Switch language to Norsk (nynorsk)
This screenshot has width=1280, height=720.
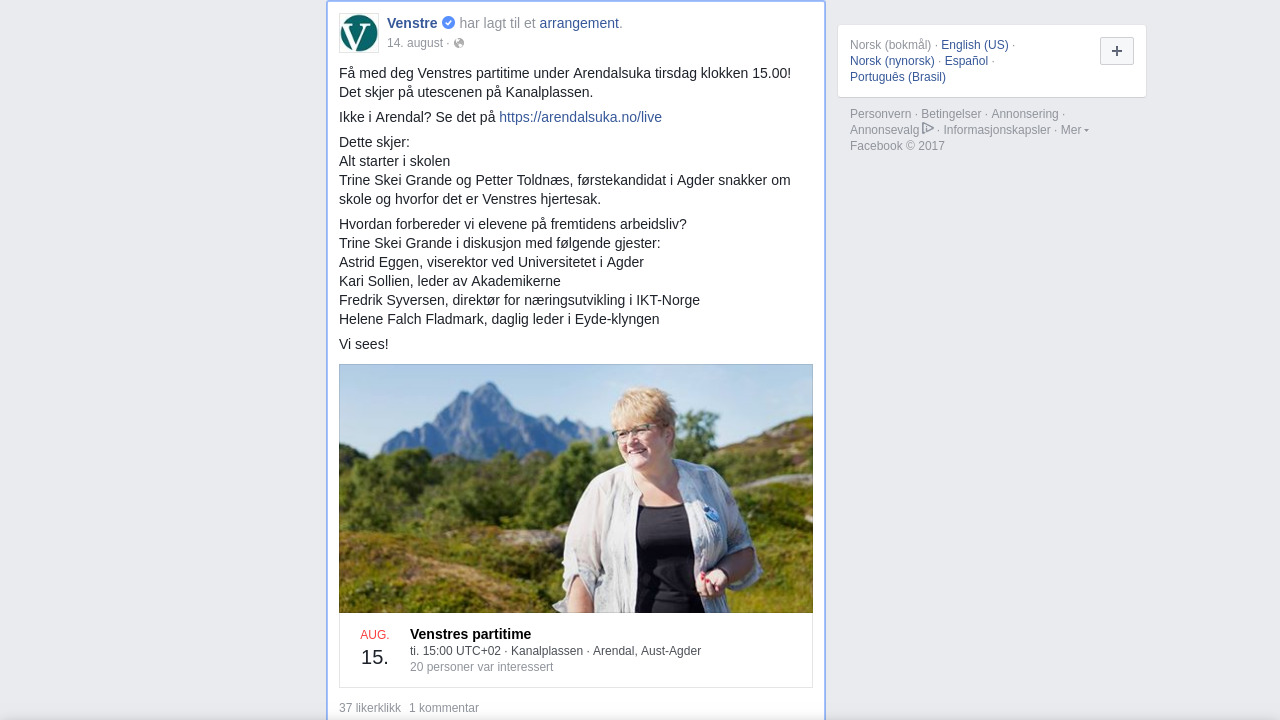point(892,61)
